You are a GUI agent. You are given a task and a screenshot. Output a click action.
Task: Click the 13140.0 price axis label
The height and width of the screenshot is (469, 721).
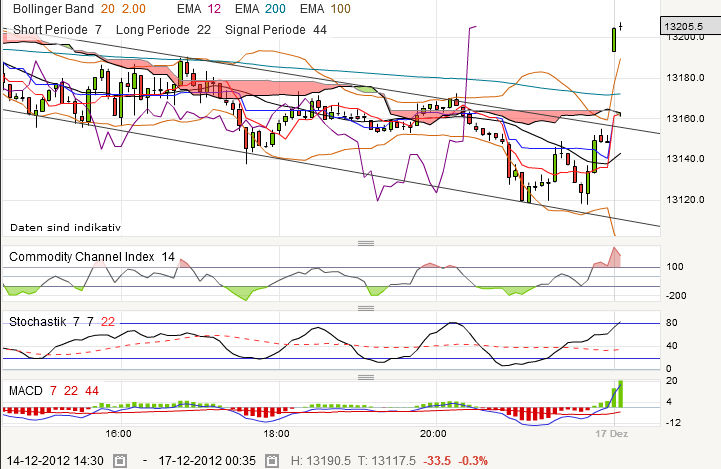pyautogui.click(x=686, y=159)
